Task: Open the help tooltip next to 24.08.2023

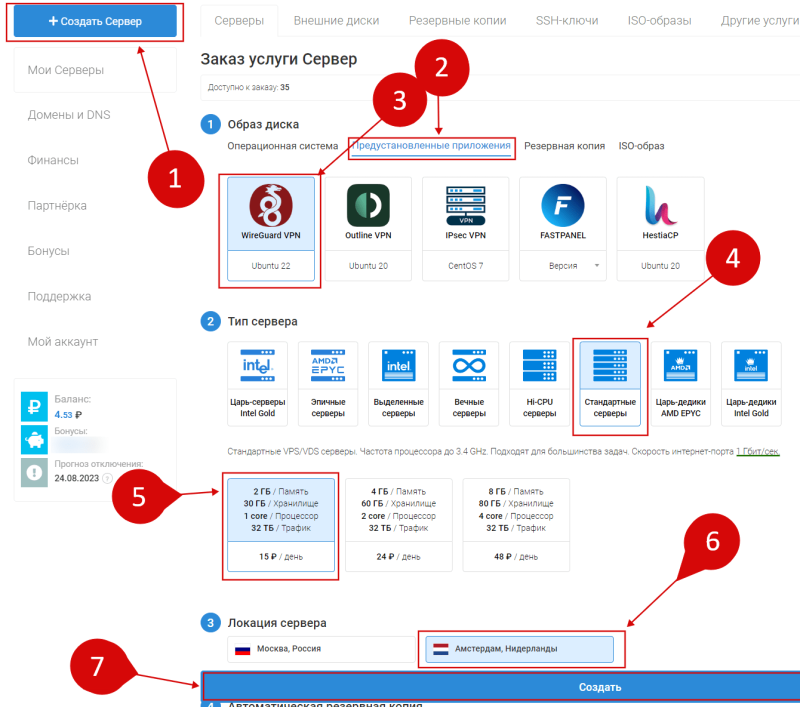Action: (x=107, y=478)
